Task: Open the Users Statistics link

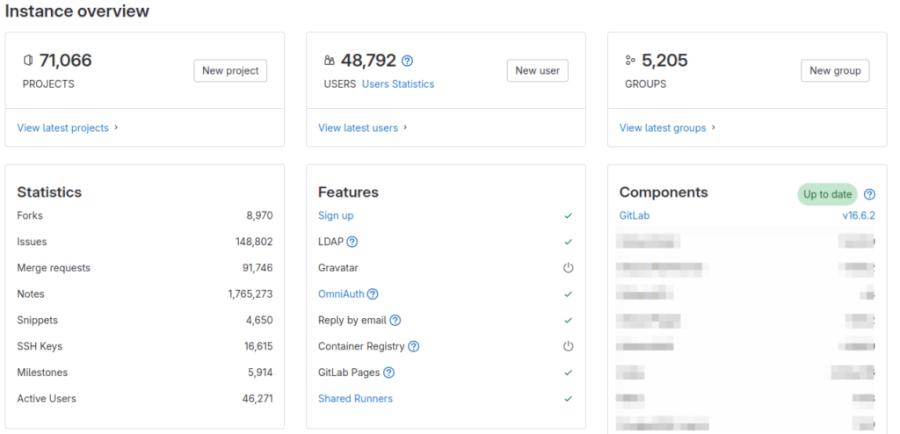Action: (398, 84)
